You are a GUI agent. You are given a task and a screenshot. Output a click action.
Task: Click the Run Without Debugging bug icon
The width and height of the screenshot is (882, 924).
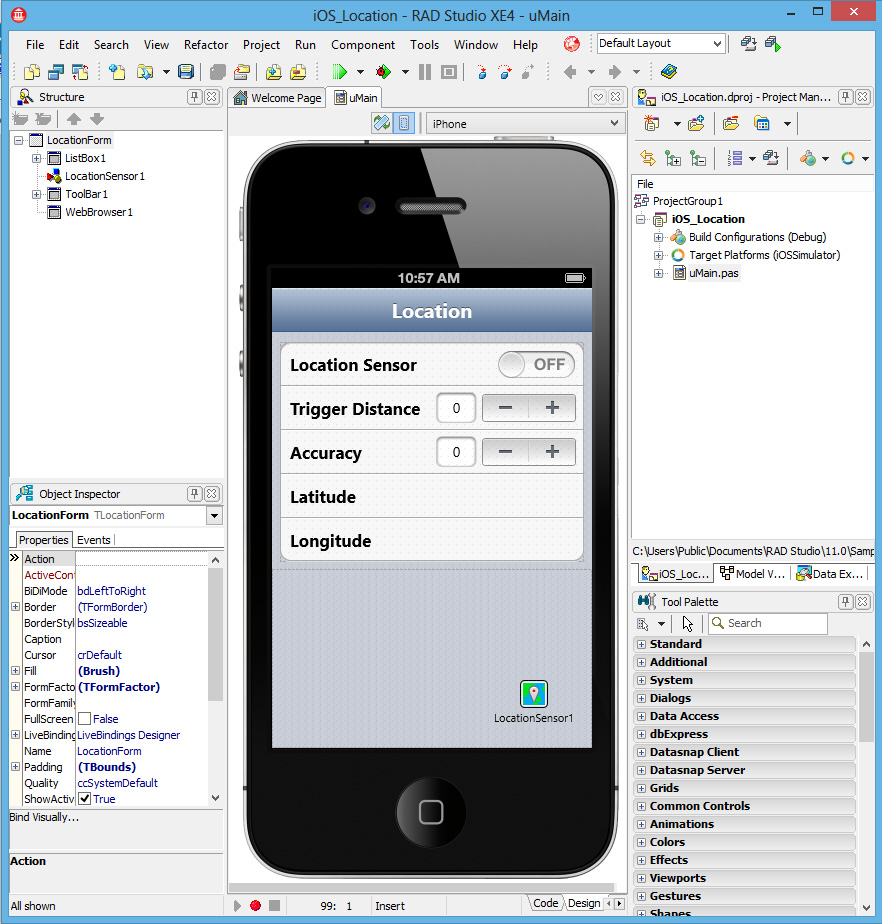[384, 72]
